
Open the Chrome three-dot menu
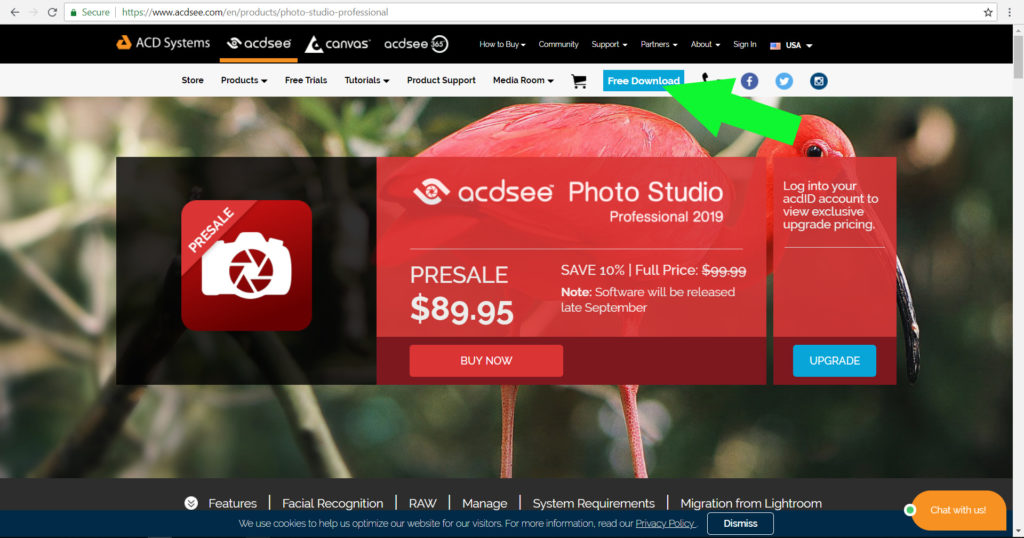(1009, 12)
